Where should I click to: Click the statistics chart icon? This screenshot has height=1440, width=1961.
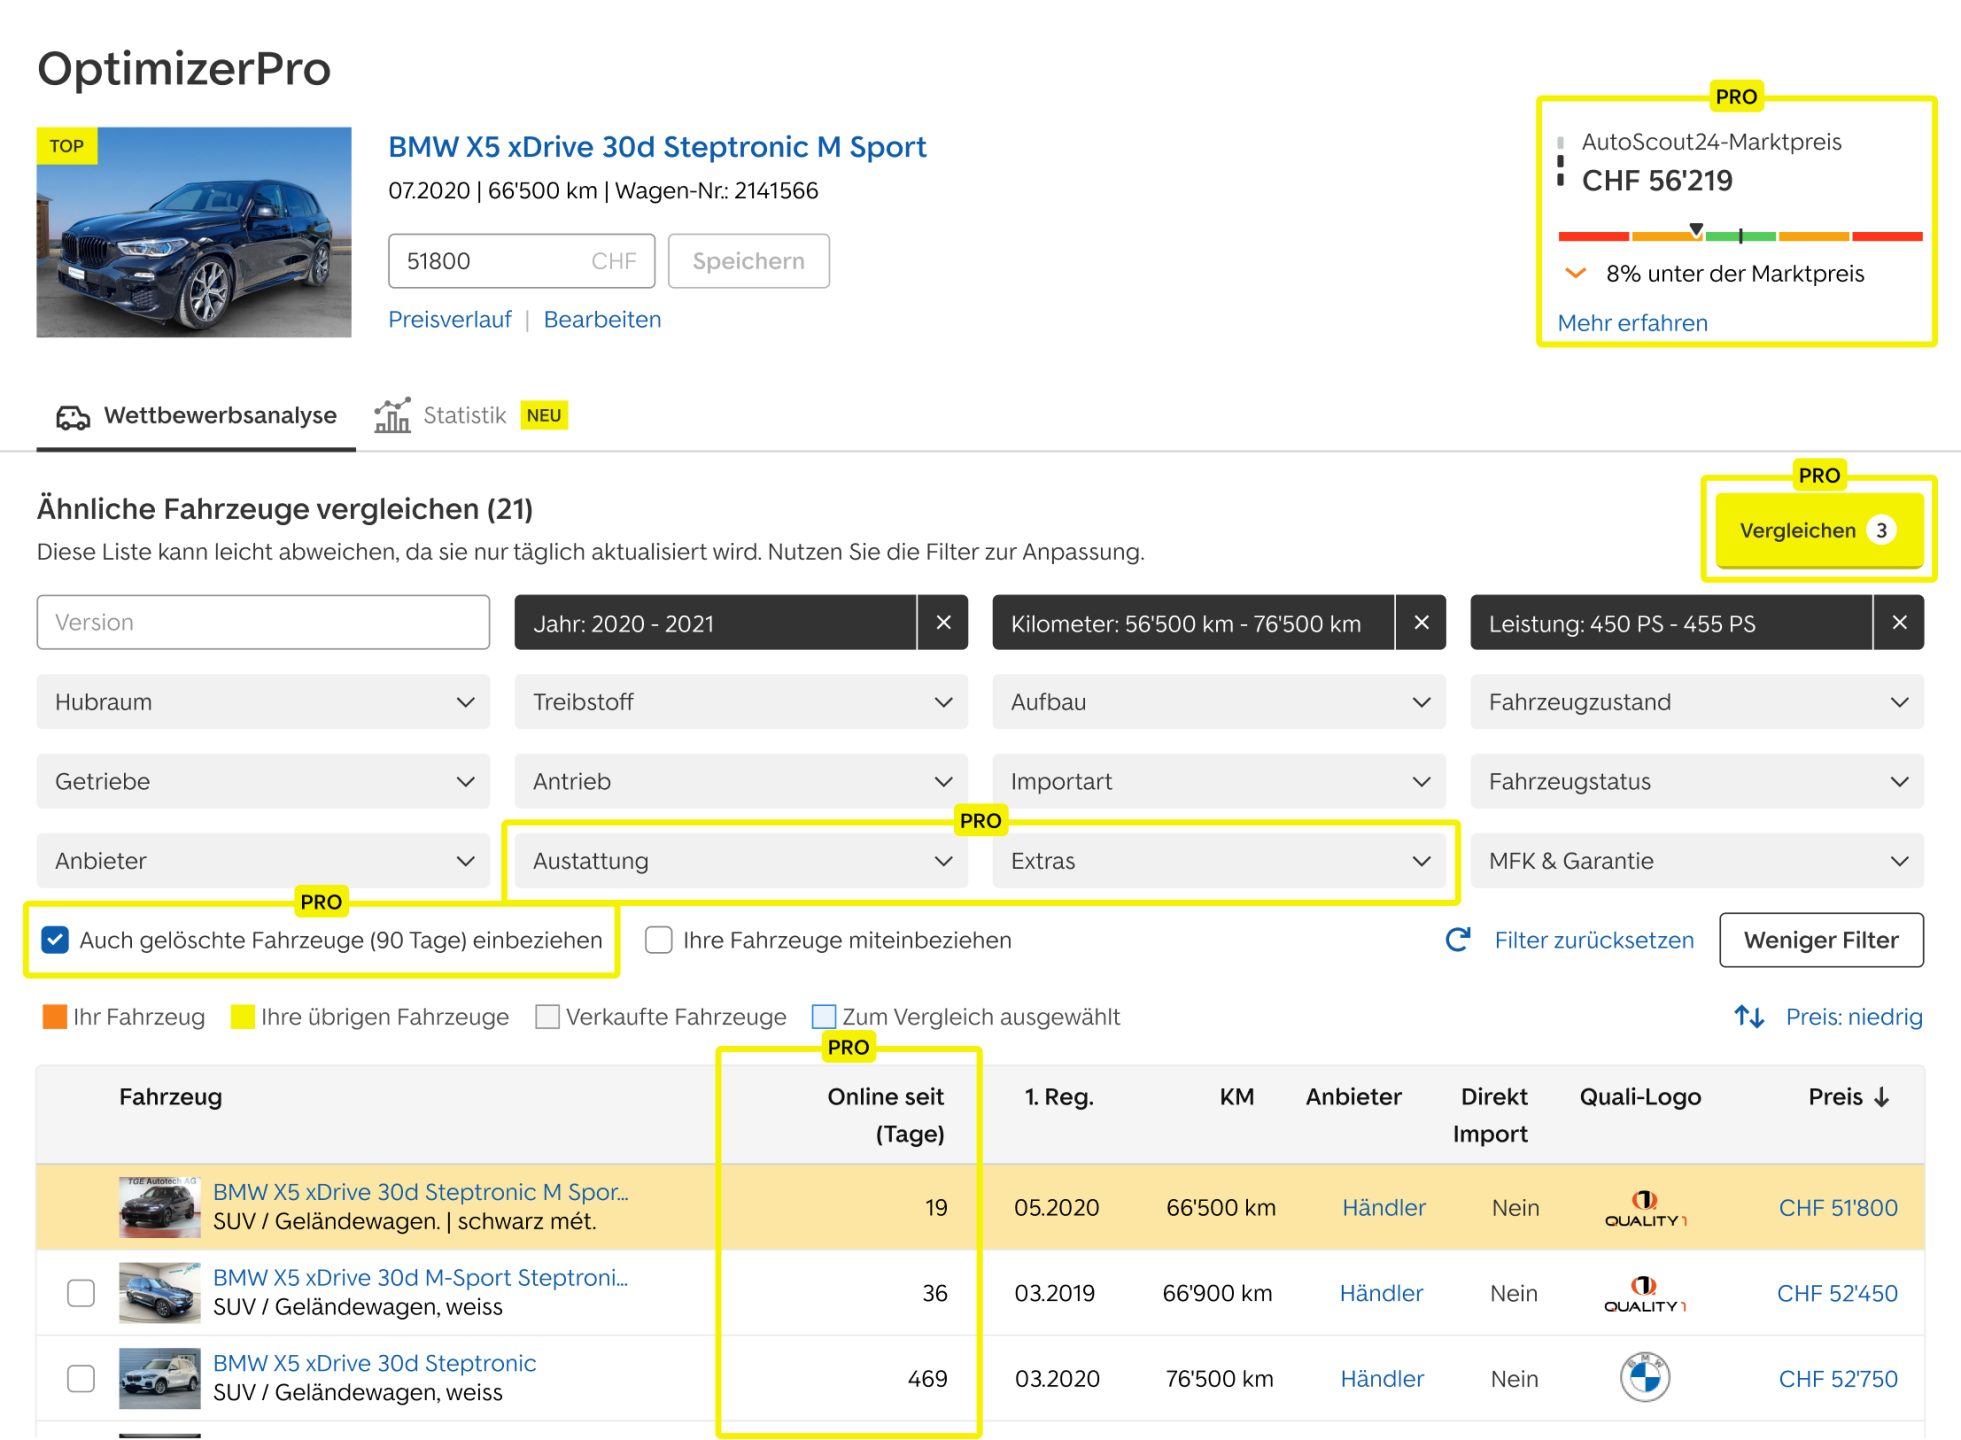[392, 415]
